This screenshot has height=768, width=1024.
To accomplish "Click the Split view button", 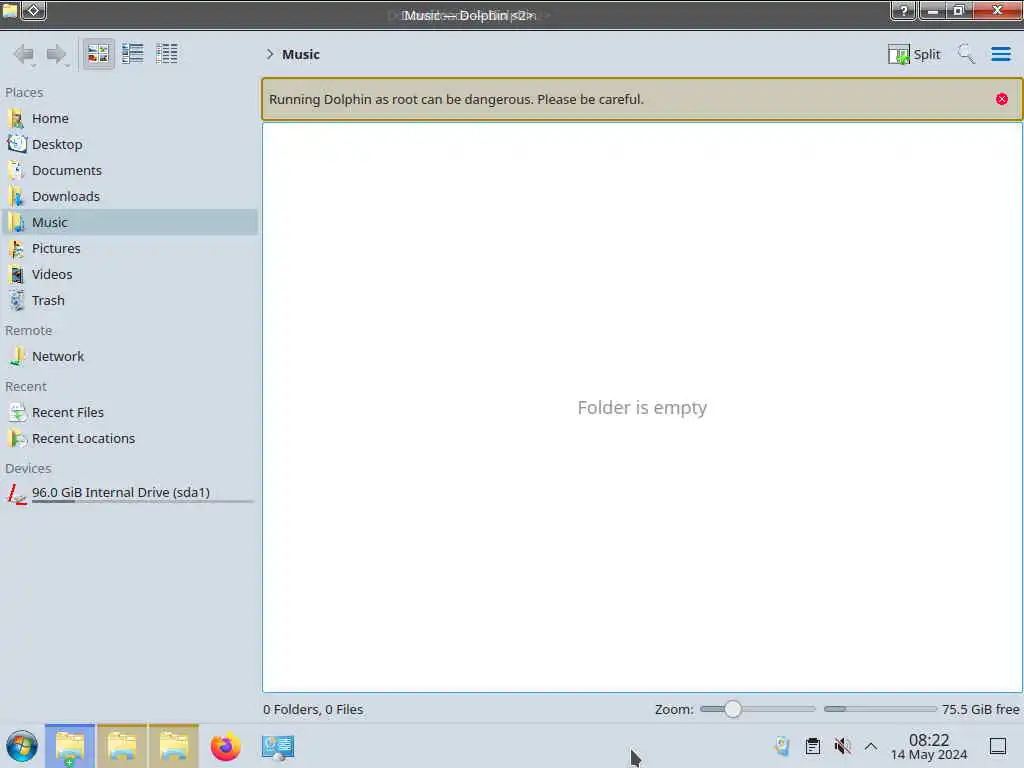I will [914, 54].
